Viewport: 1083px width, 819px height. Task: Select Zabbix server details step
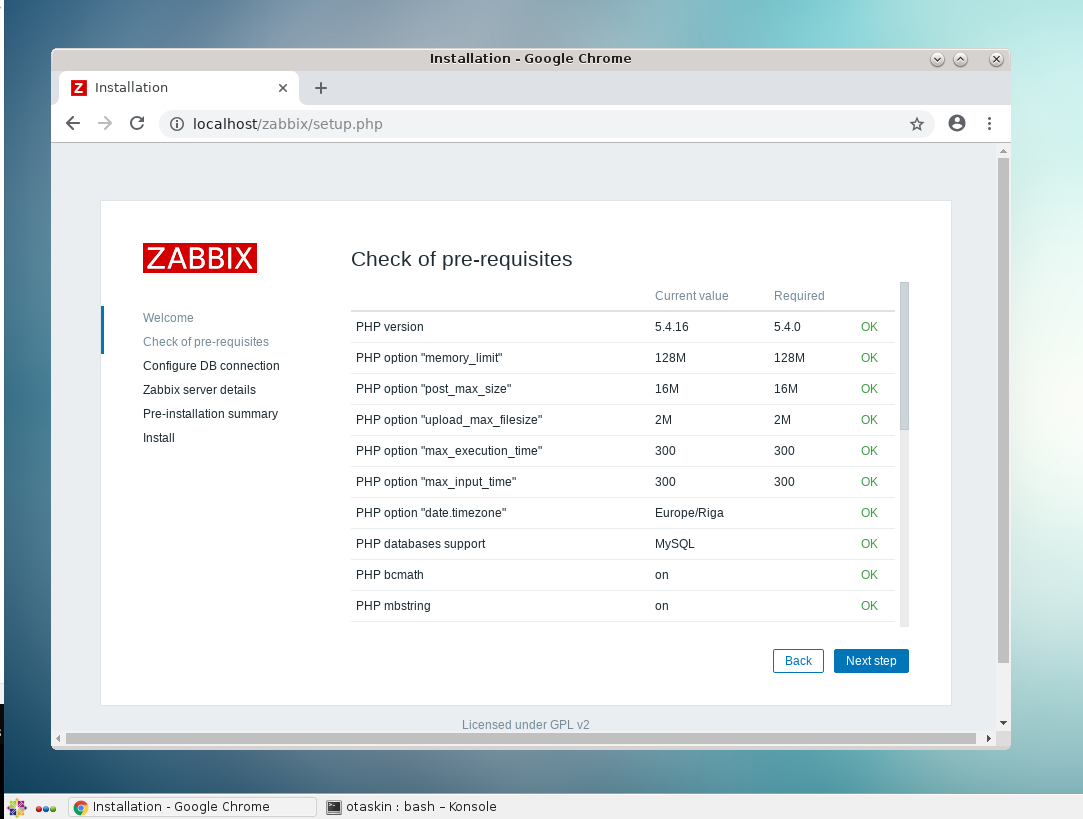[x=199, y=390]
